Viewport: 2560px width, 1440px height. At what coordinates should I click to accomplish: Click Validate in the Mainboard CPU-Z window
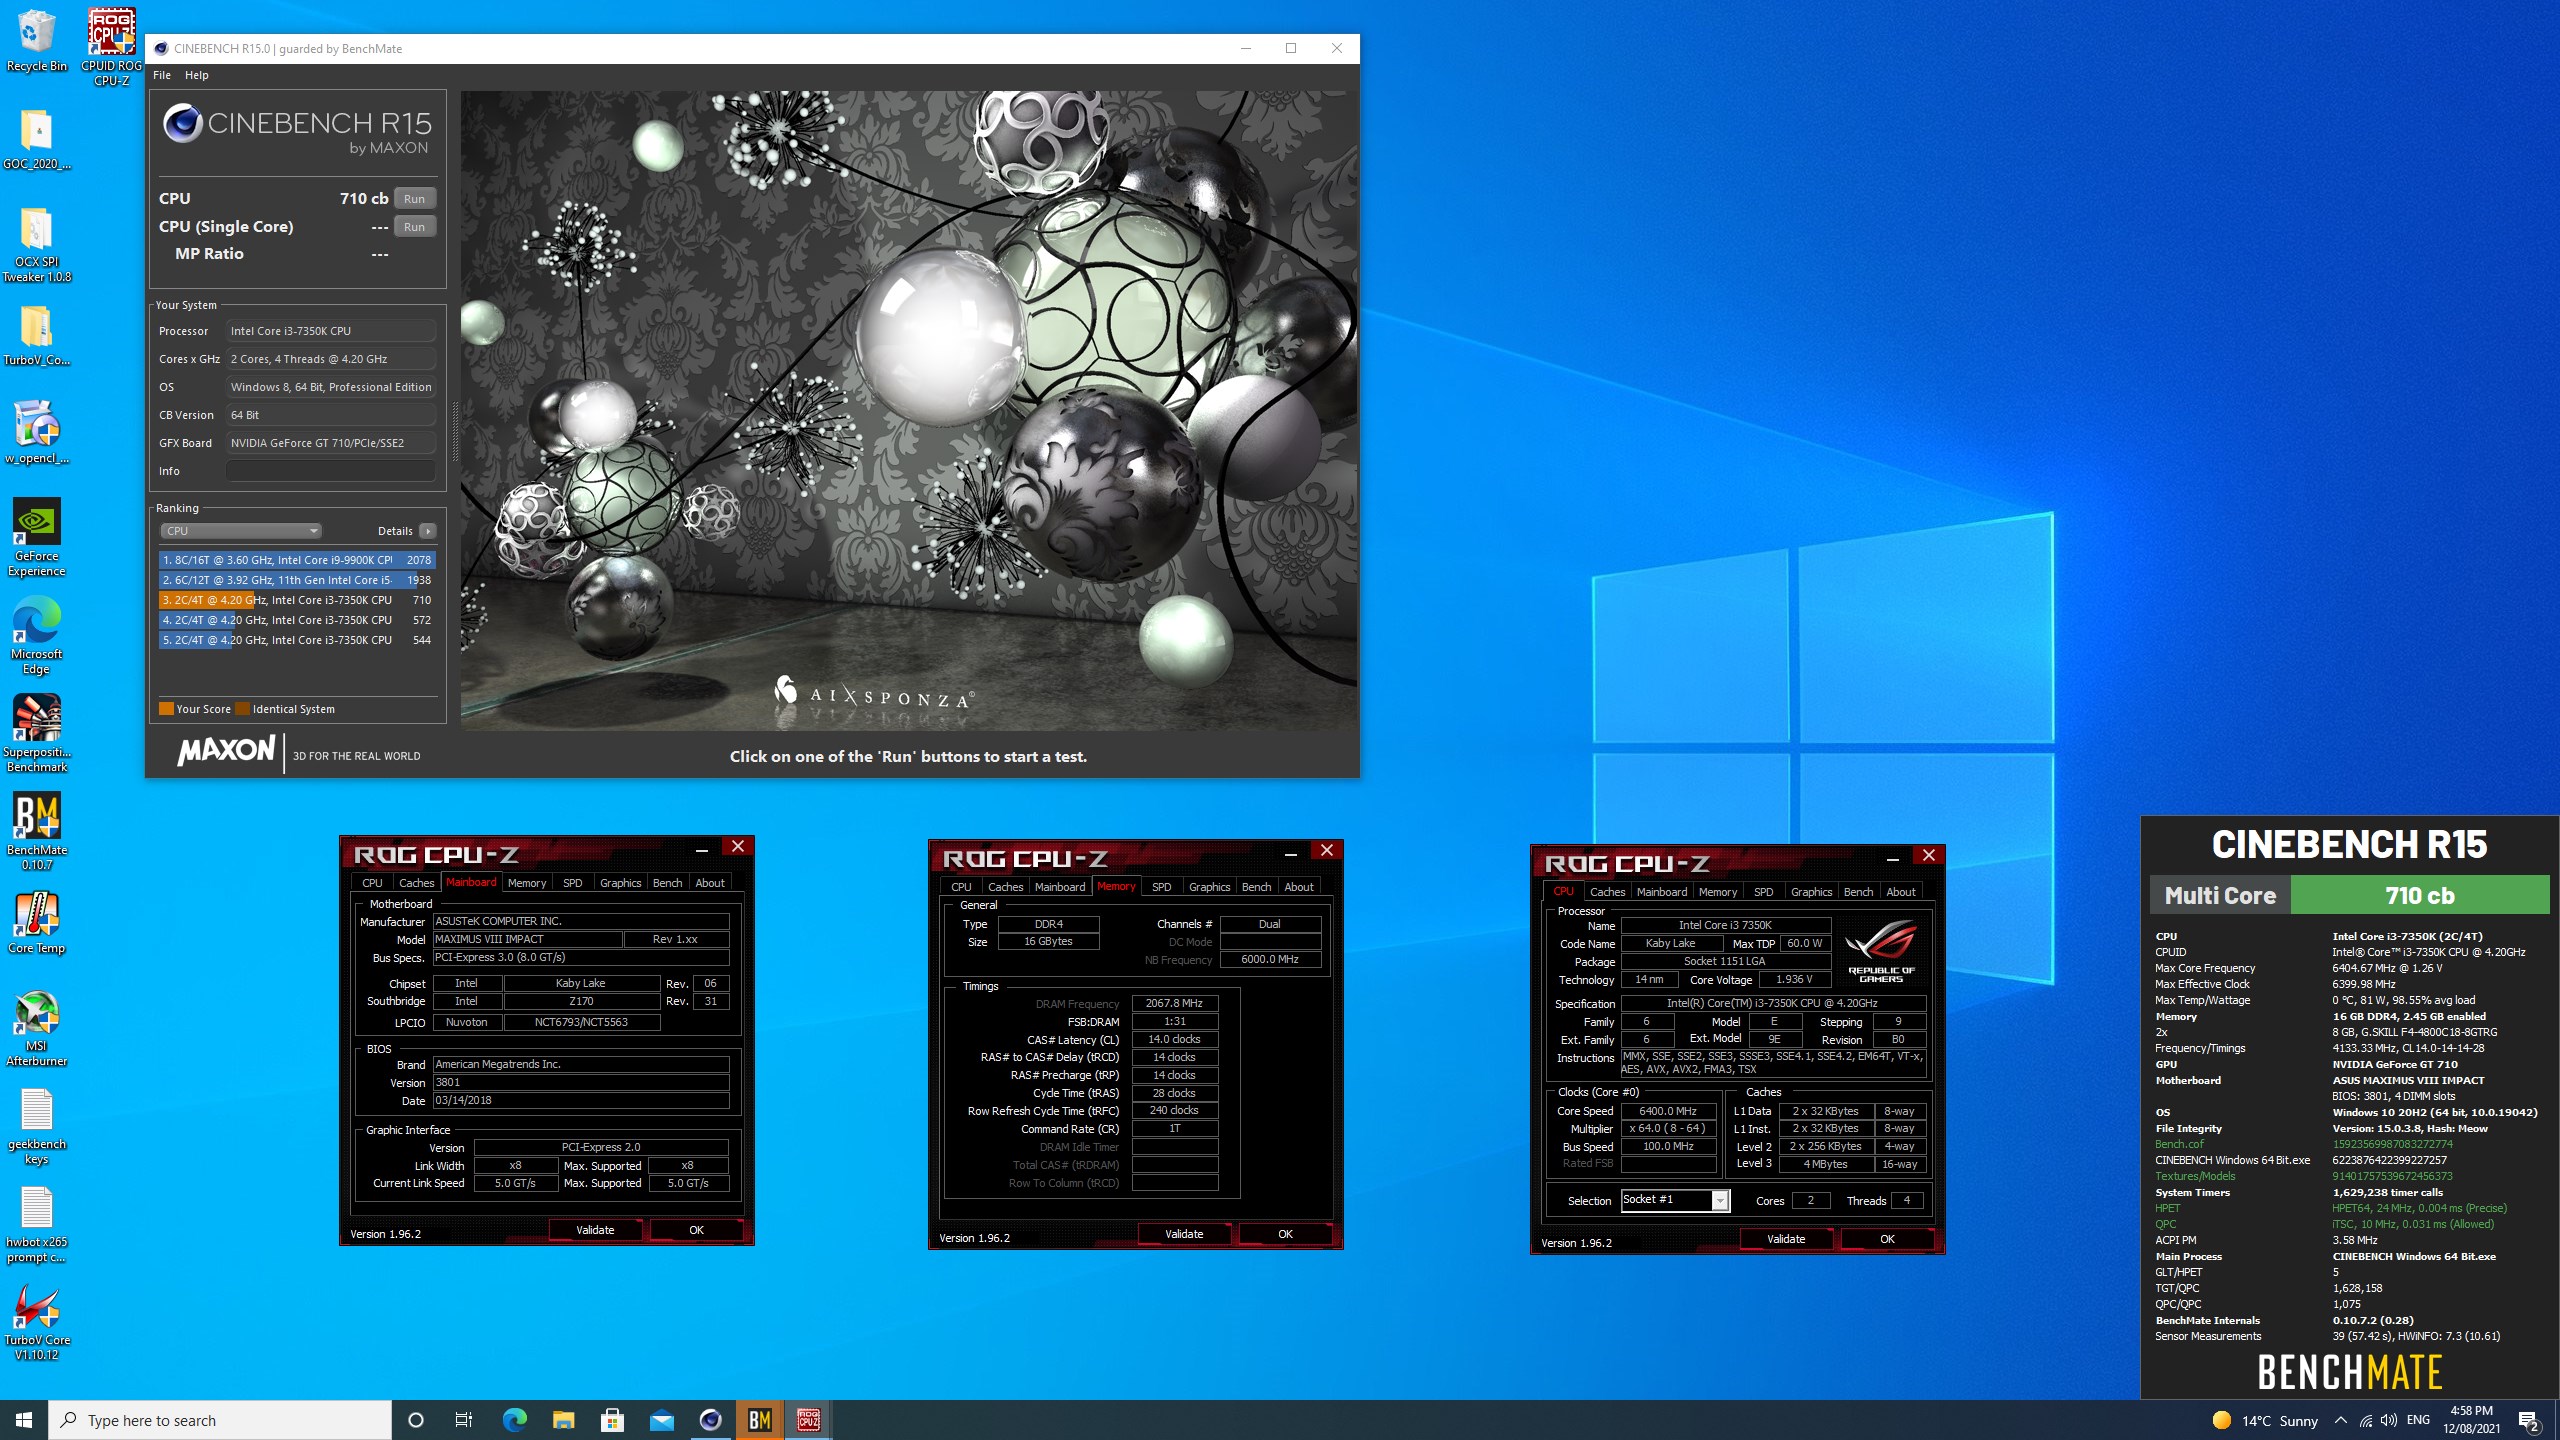pos(595,1230)
